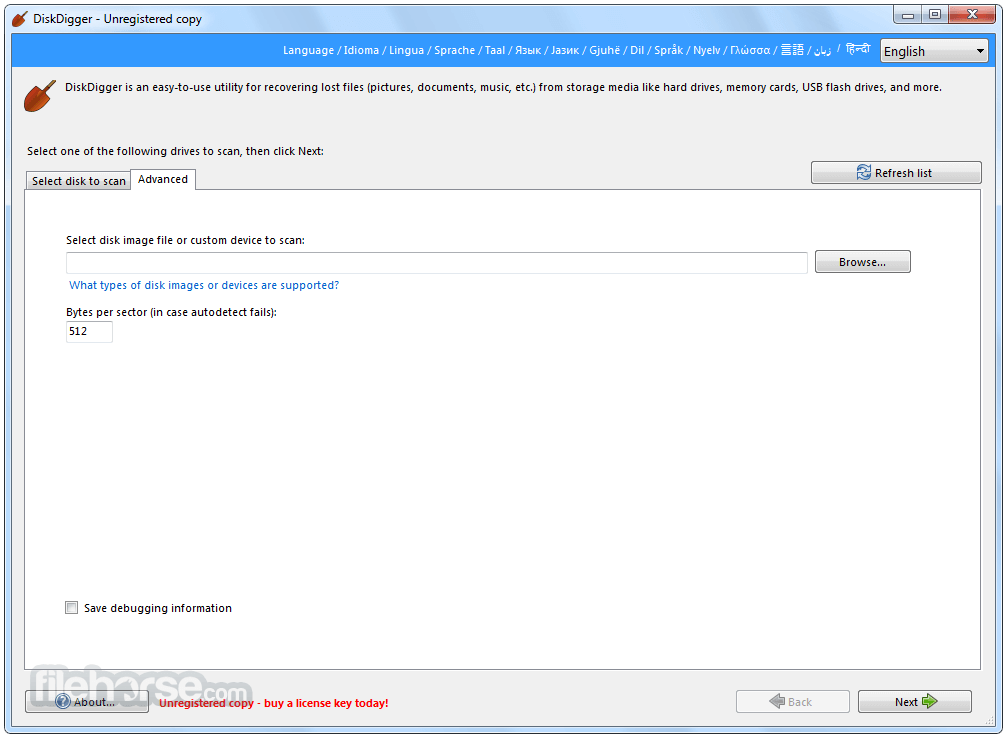Click the Bytes per sector field

[x=89, y=332]
